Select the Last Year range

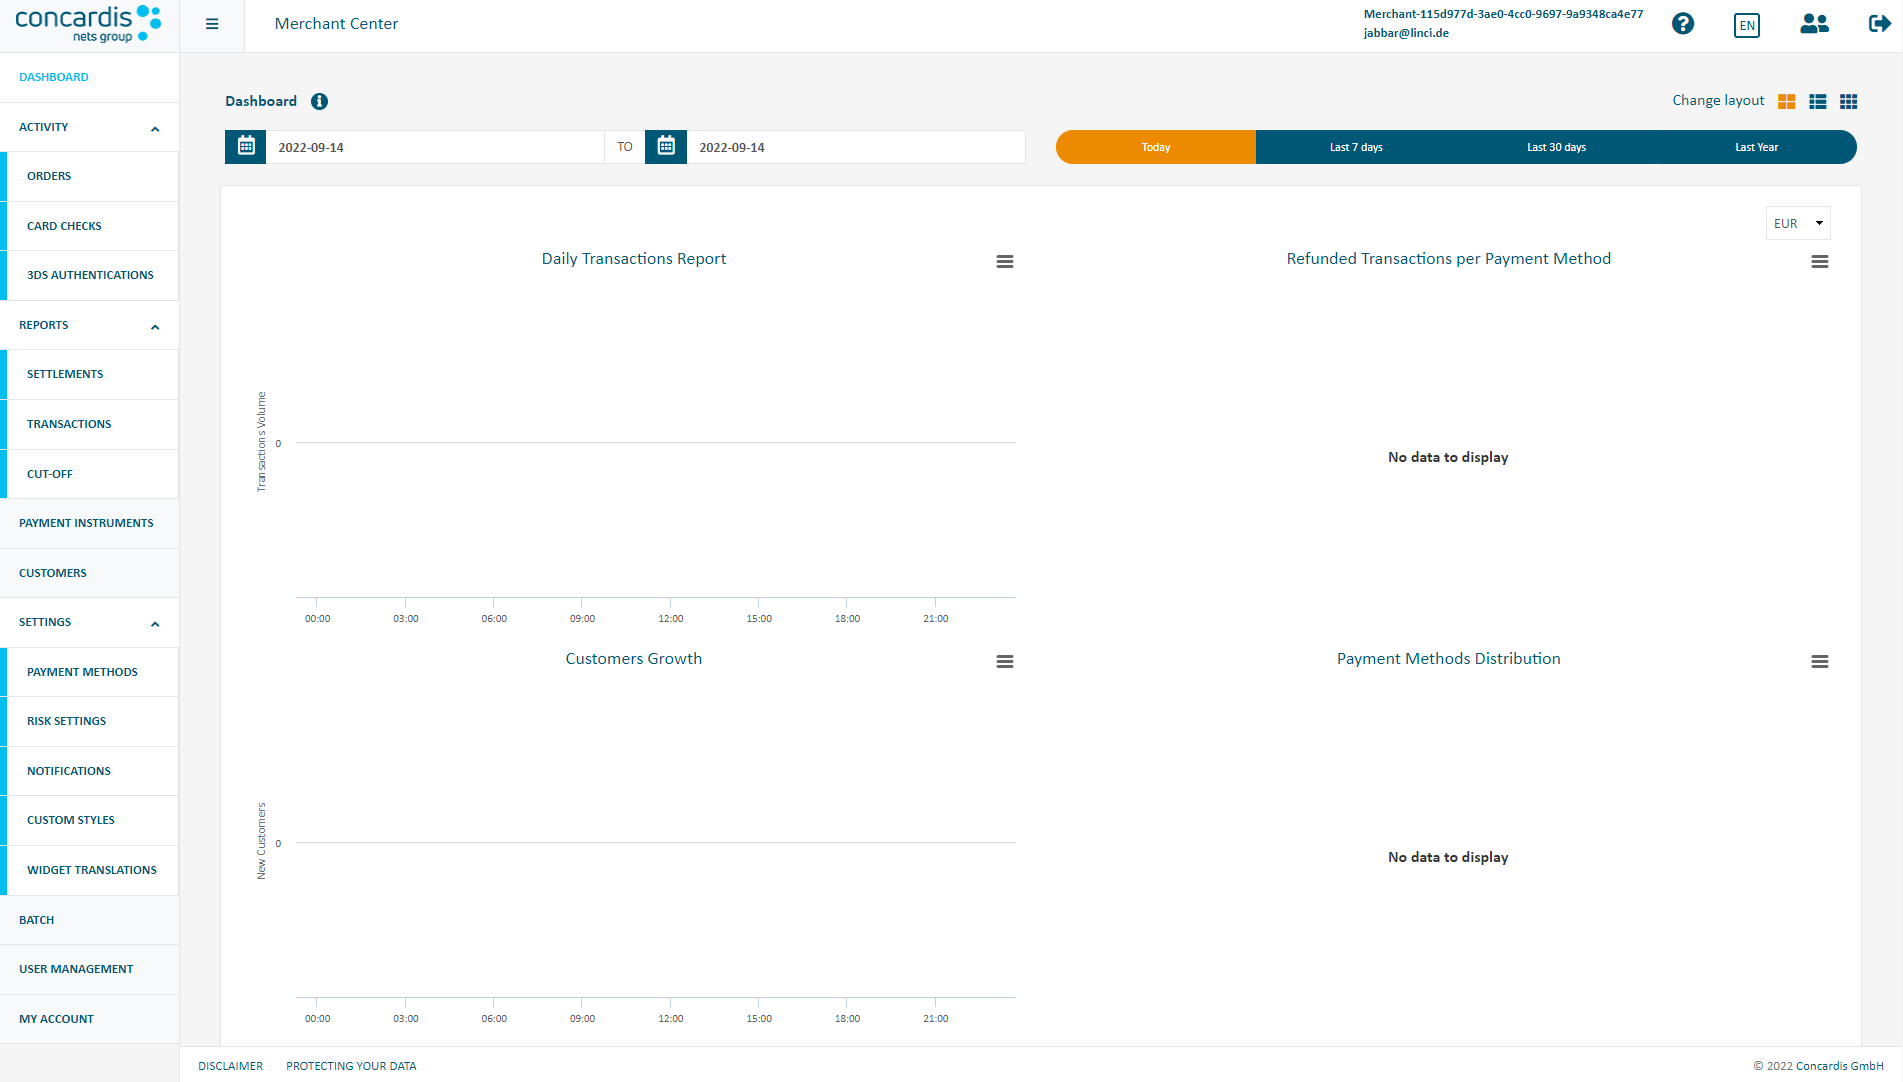[x=1756, y=147]
